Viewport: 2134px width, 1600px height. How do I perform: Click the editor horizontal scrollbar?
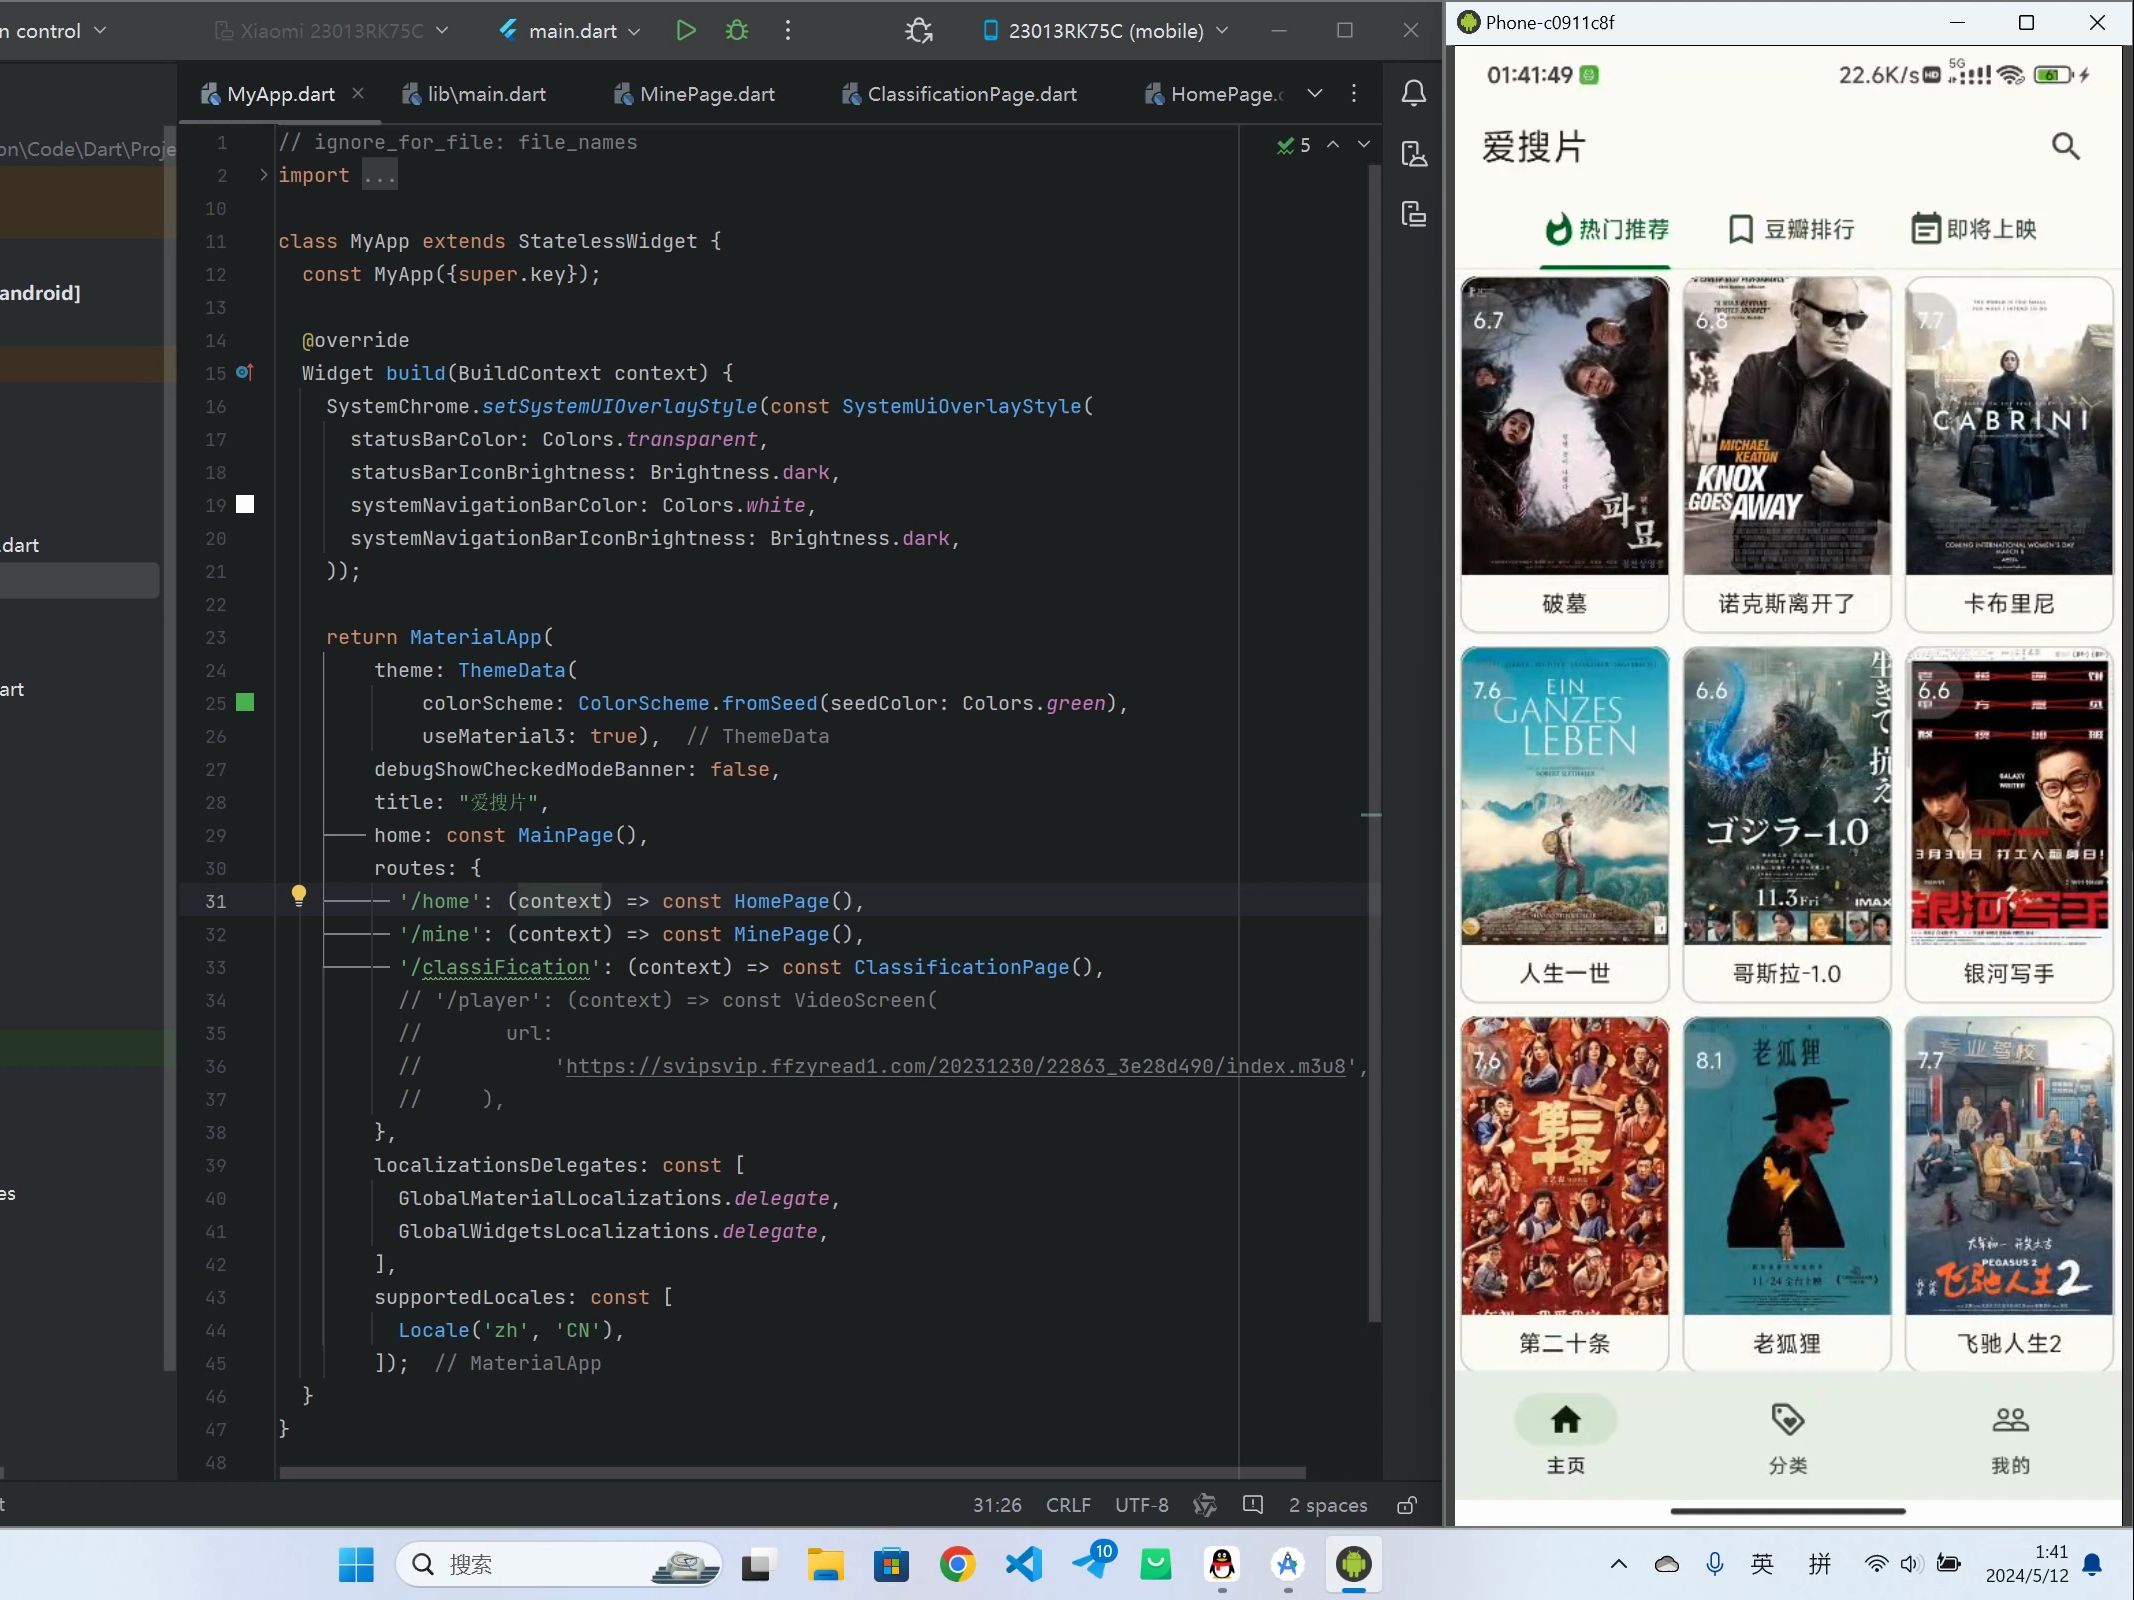(792, 1472)
